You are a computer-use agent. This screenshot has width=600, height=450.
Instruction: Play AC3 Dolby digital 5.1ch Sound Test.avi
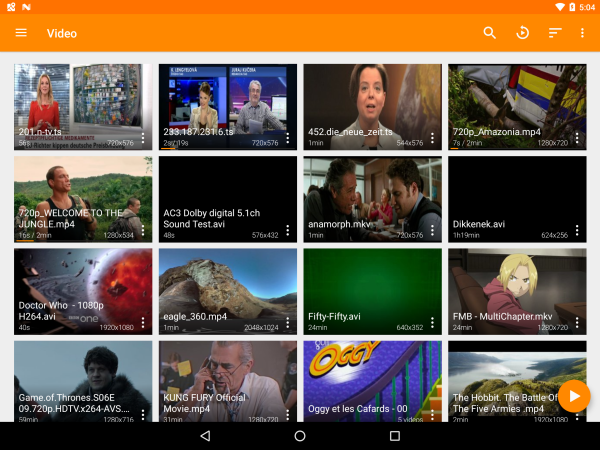pyautogui.click(x=228, y=199)
